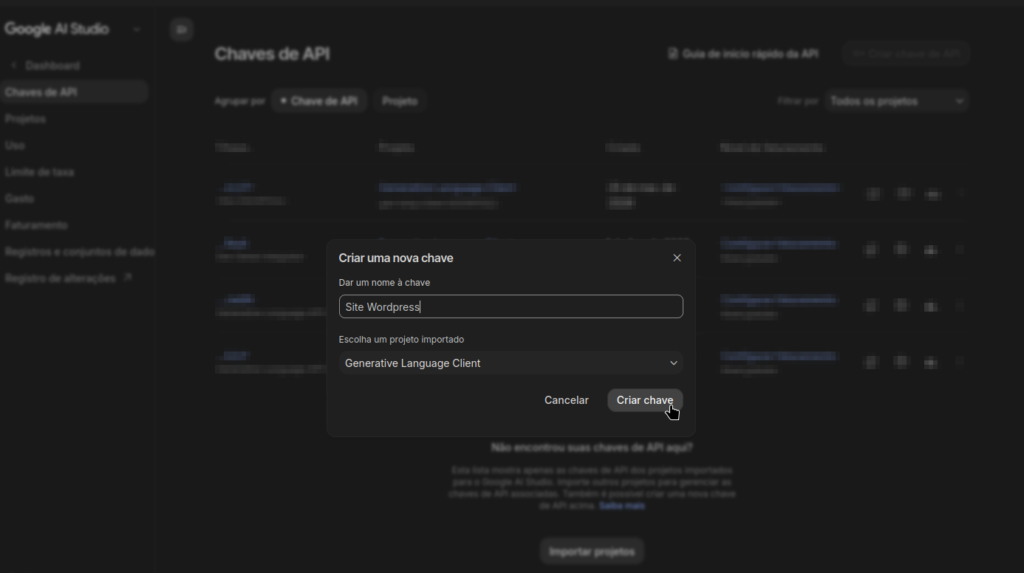This screenshot has height=573, width=1024.
Task: Click the Cancelar button
Action: 566,401
